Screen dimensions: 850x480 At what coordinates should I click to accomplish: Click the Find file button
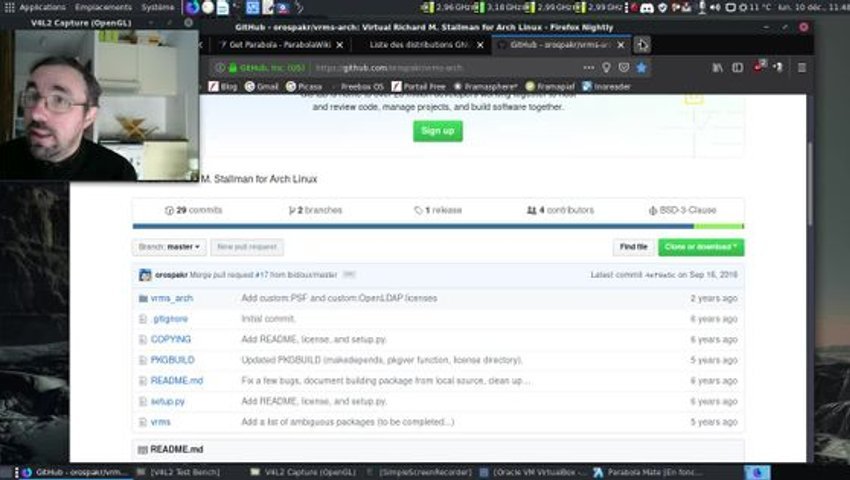(x=633, y=247)
